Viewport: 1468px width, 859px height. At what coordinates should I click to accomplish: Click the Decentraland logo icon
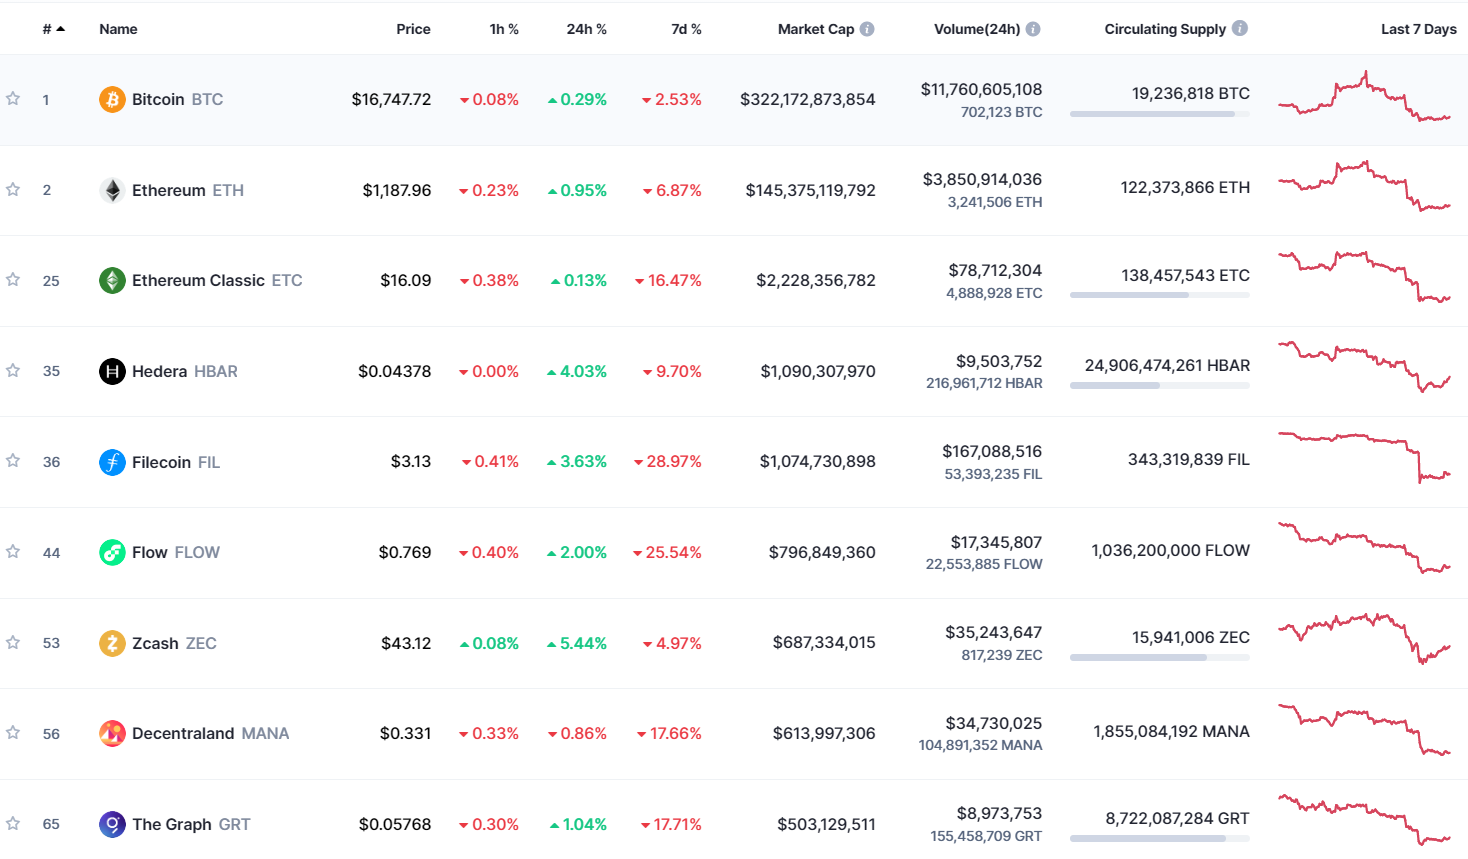point(112,733)
